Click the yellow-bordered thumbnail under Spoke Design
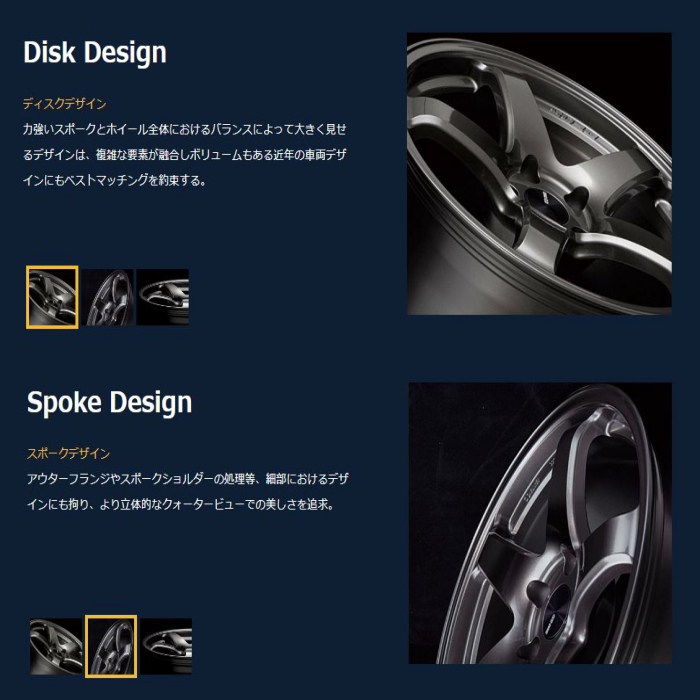The image size is (700, 700). tap(111, 646)
